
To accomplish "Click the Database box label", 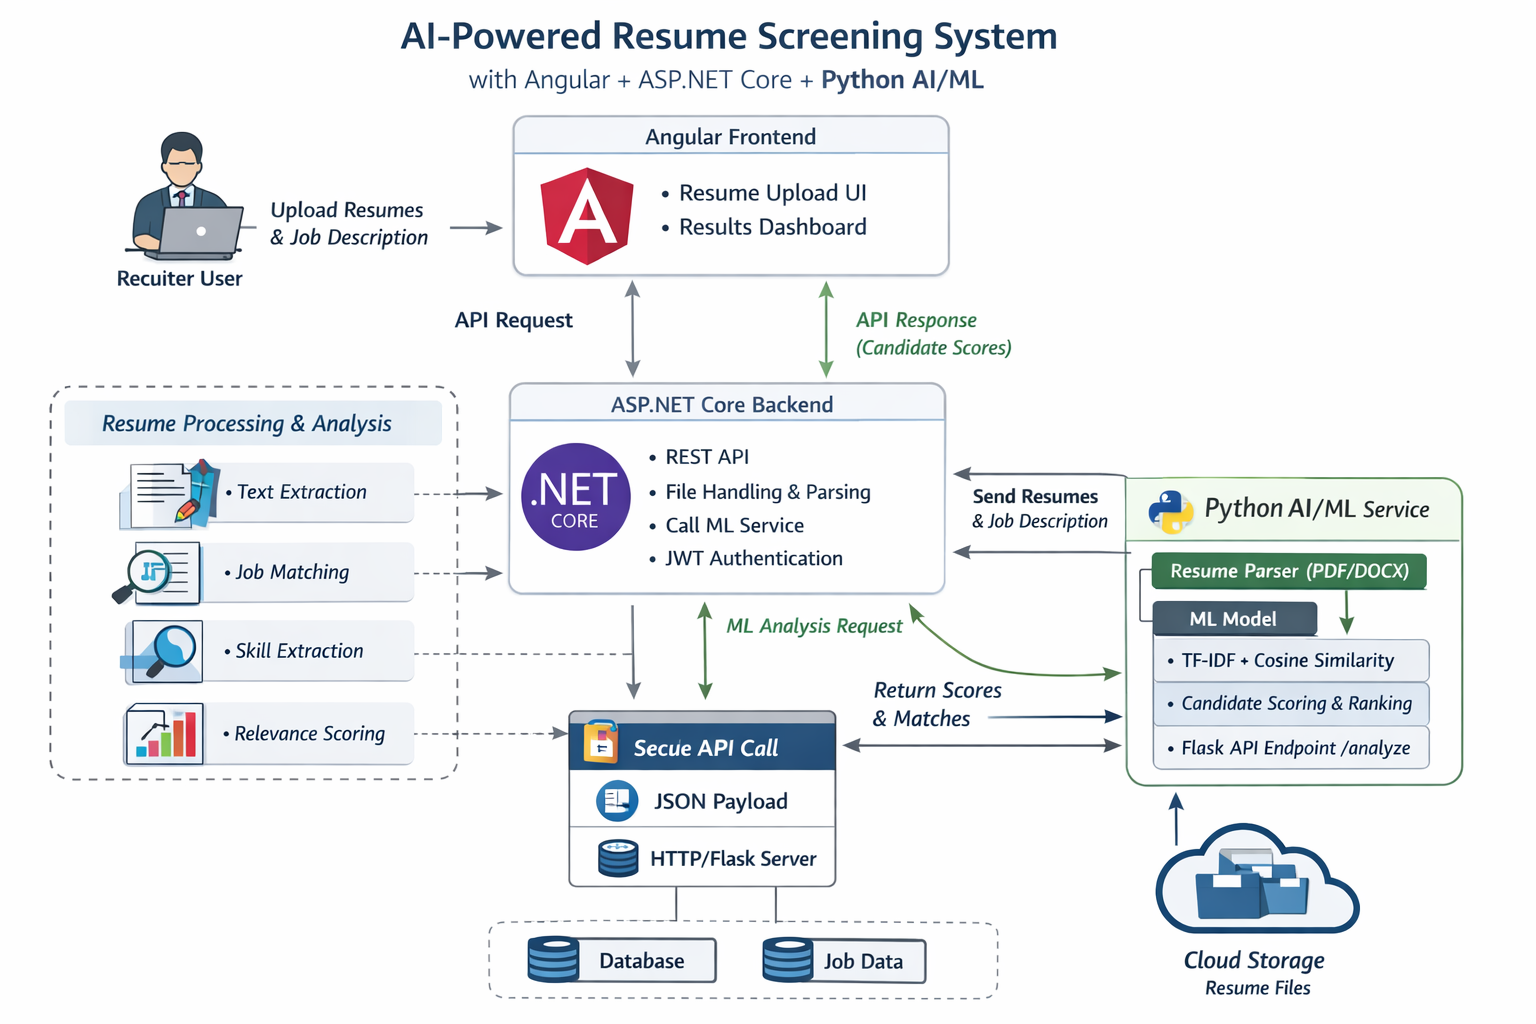I will pos(642,961).
